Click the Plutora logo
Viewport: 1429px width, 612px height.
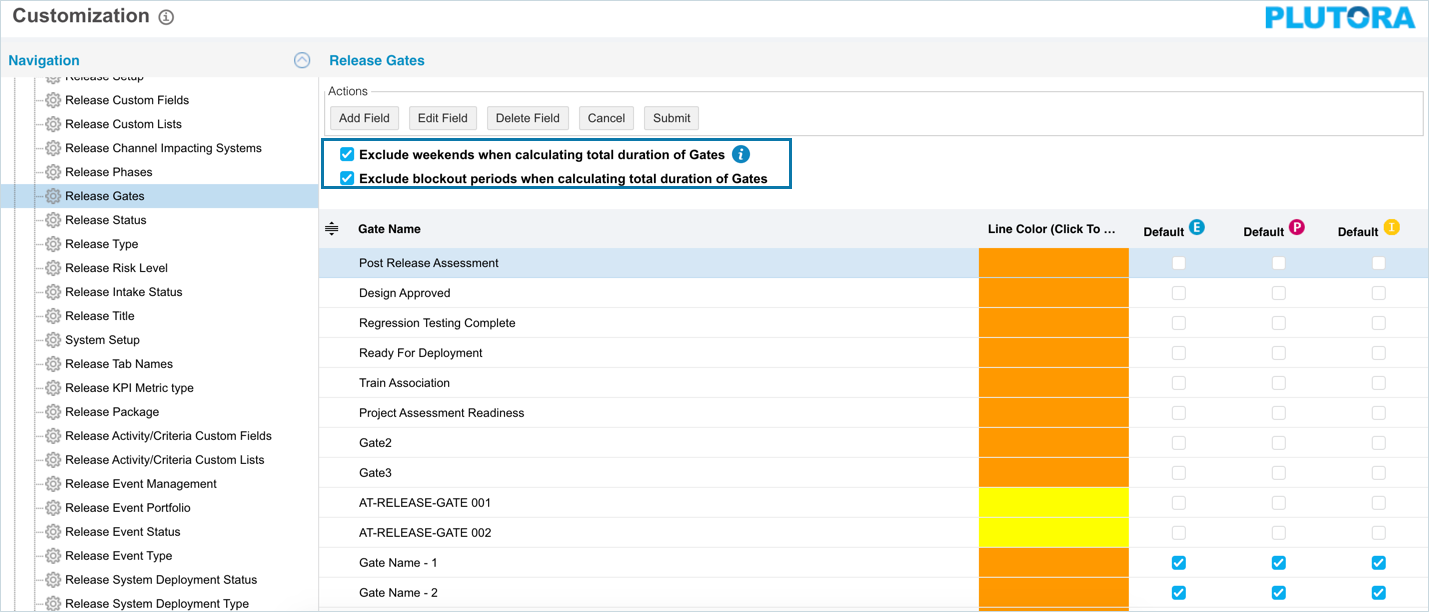1340,18
